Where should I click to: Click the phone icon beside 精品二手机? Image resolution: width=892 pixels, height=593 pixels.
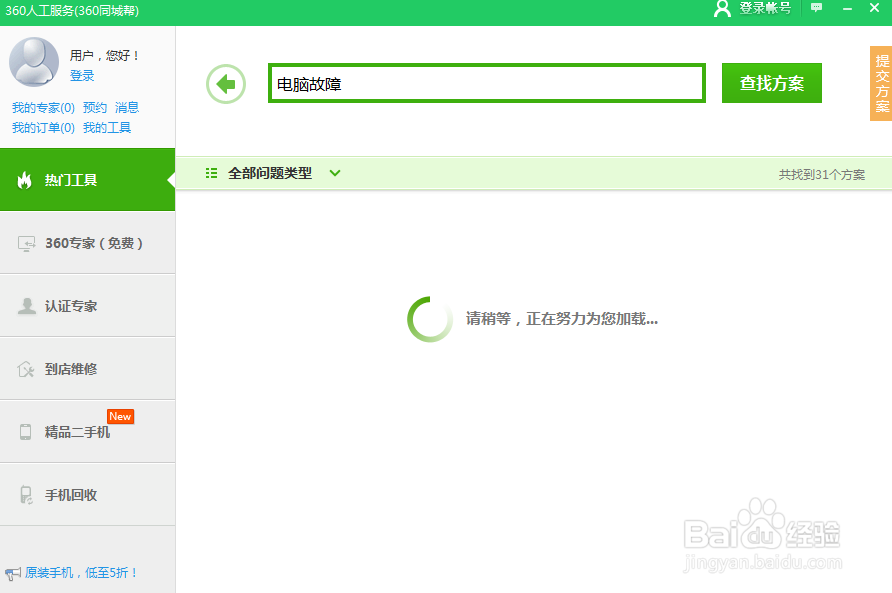tap(26, 432)
